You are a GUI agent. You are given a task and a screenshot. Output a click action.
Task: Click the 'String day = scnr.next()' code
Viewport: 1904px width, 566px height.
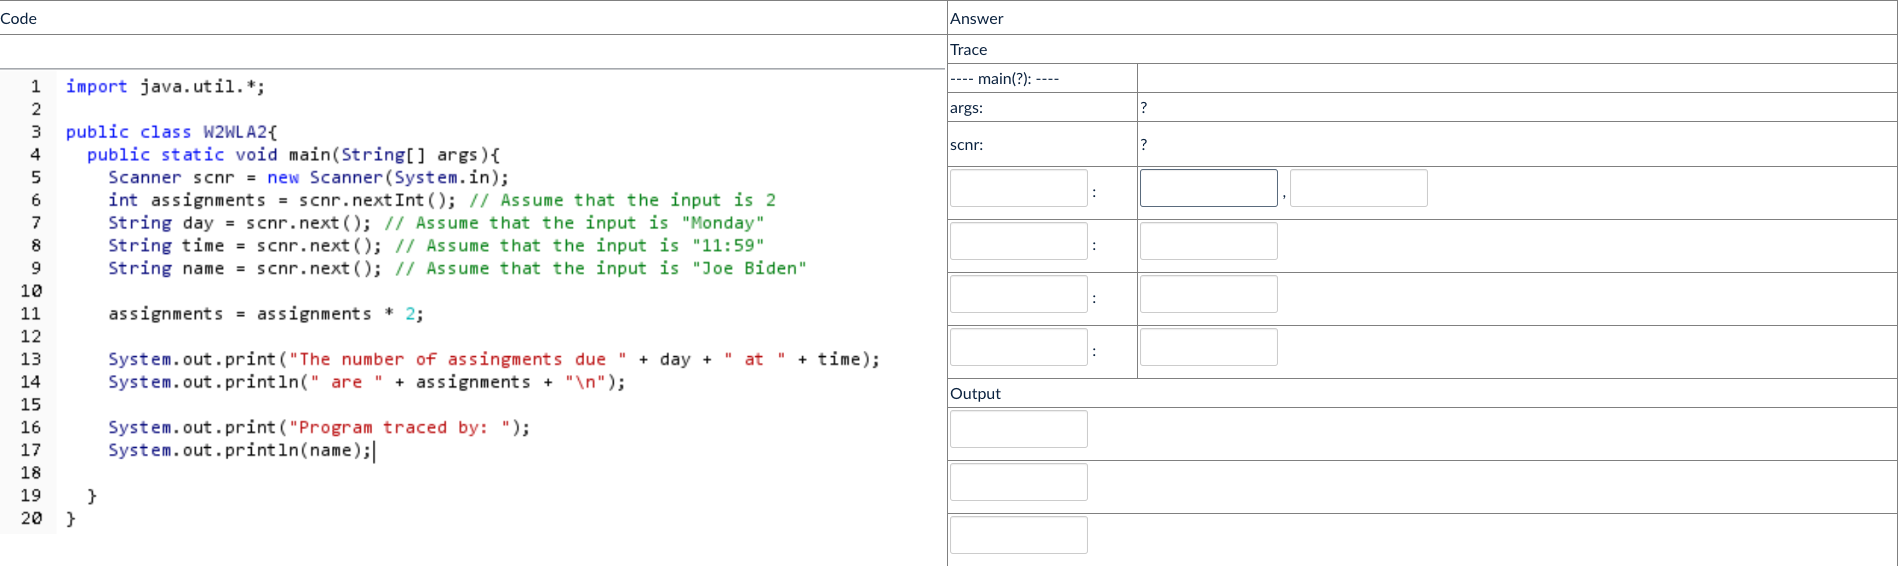coord(240,223)
